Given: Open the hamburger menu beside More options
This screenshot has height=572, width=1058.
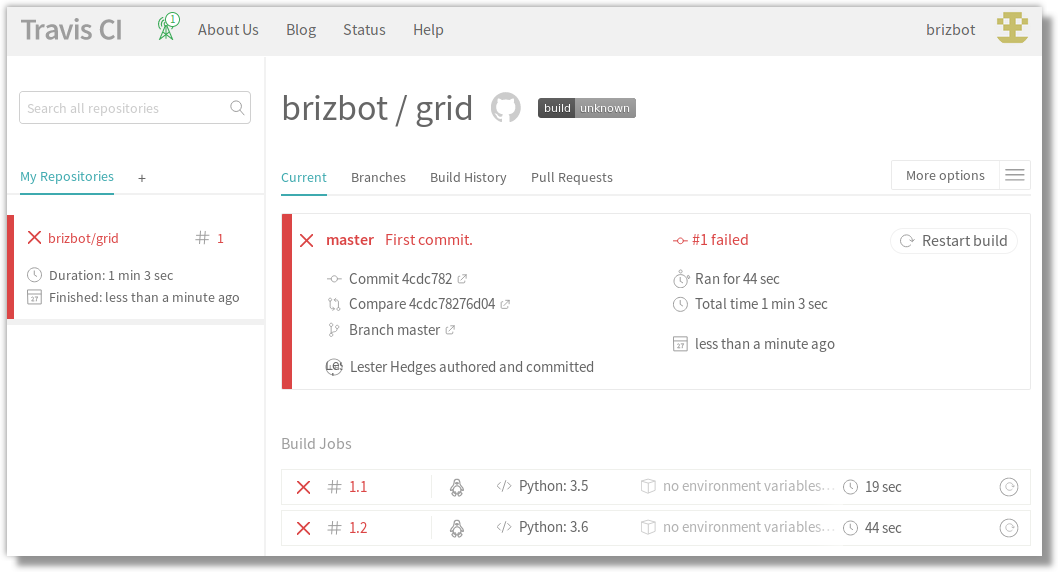Looking at the screenshot, I should (1014, 175).
